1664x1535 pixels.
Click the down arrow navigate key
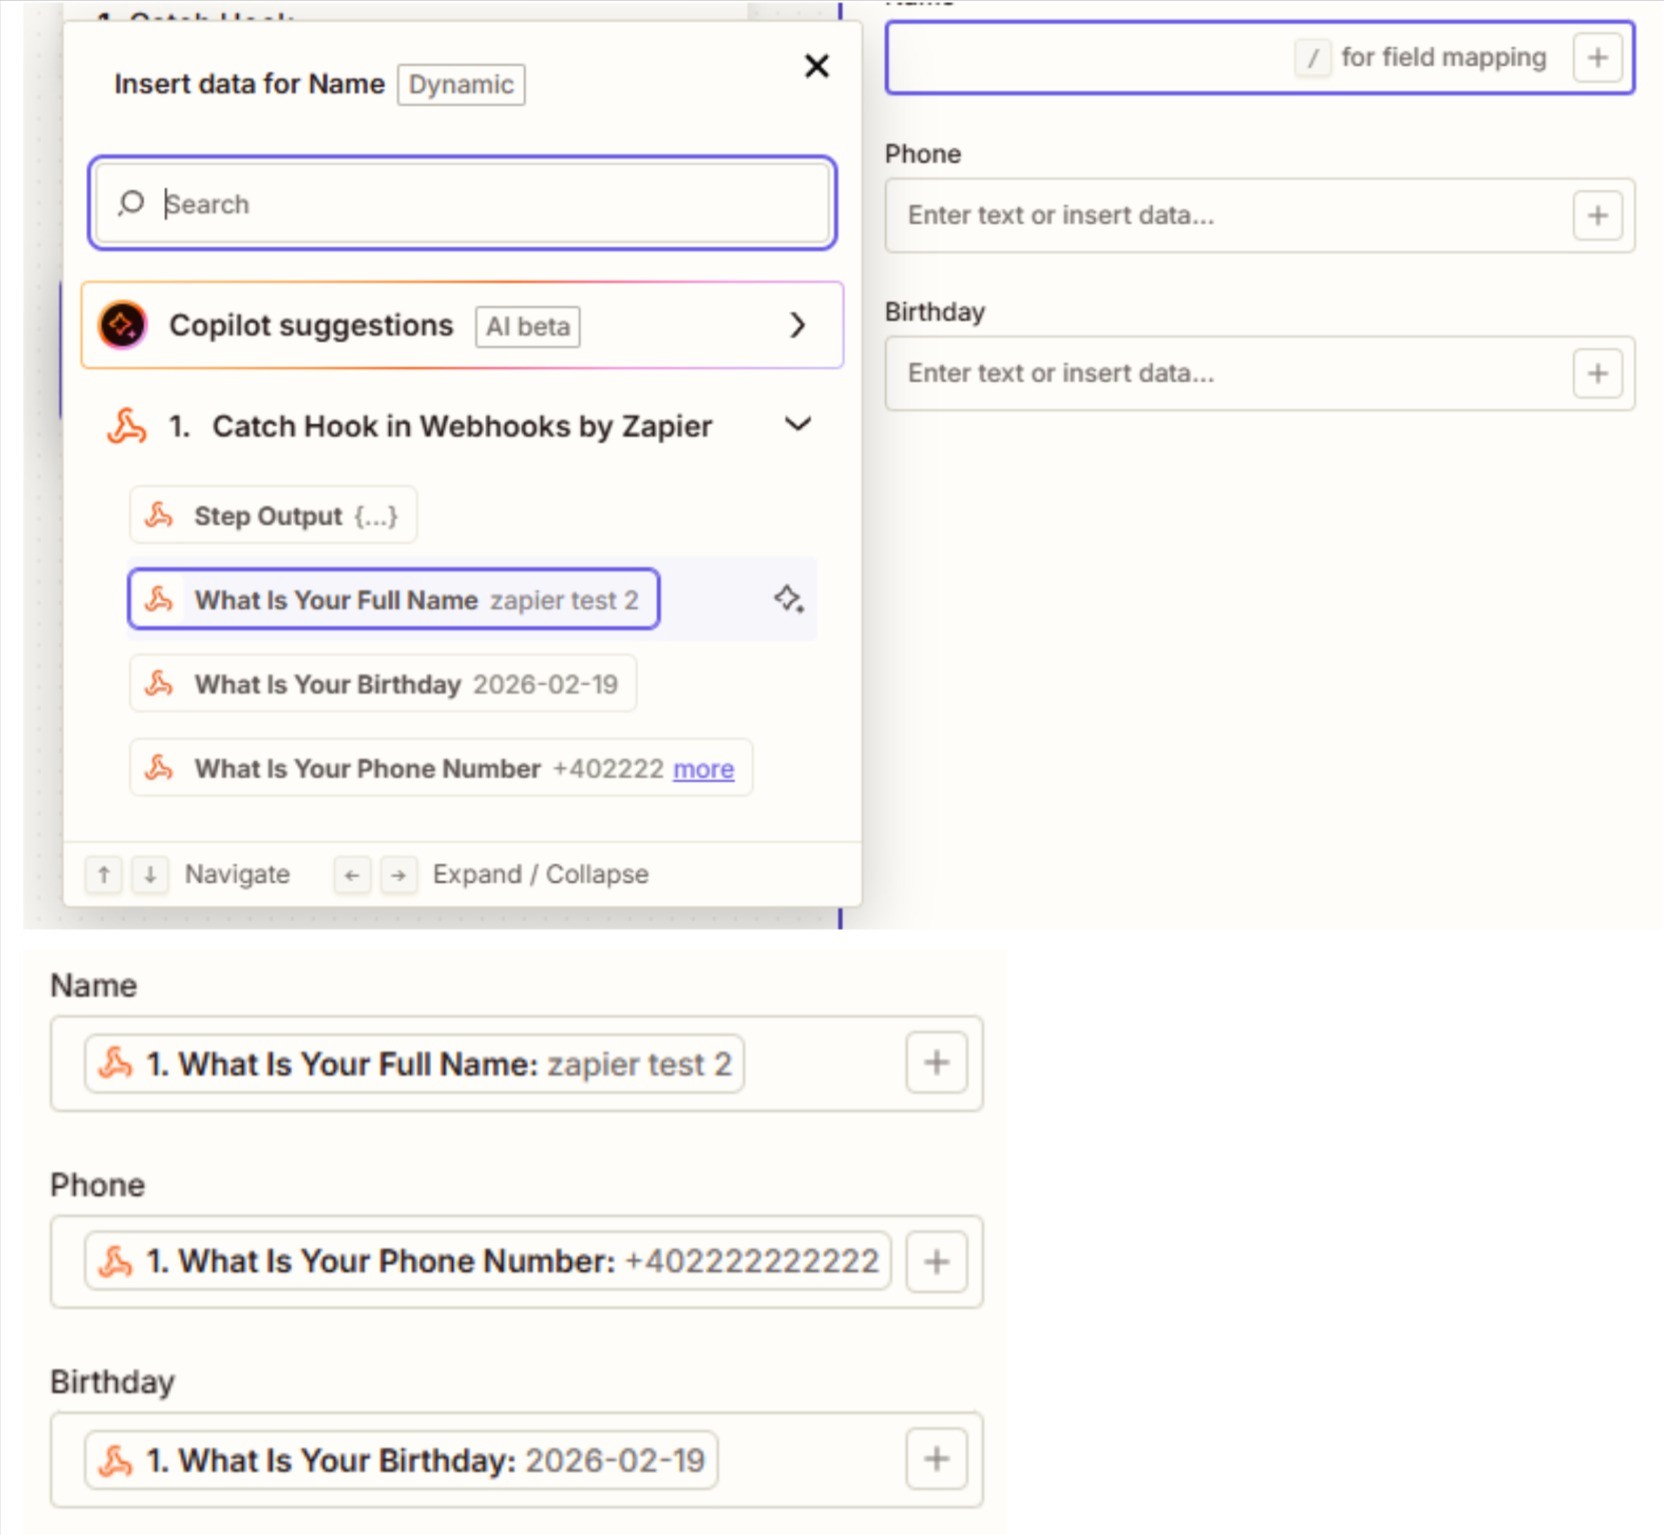click(150, 875)
